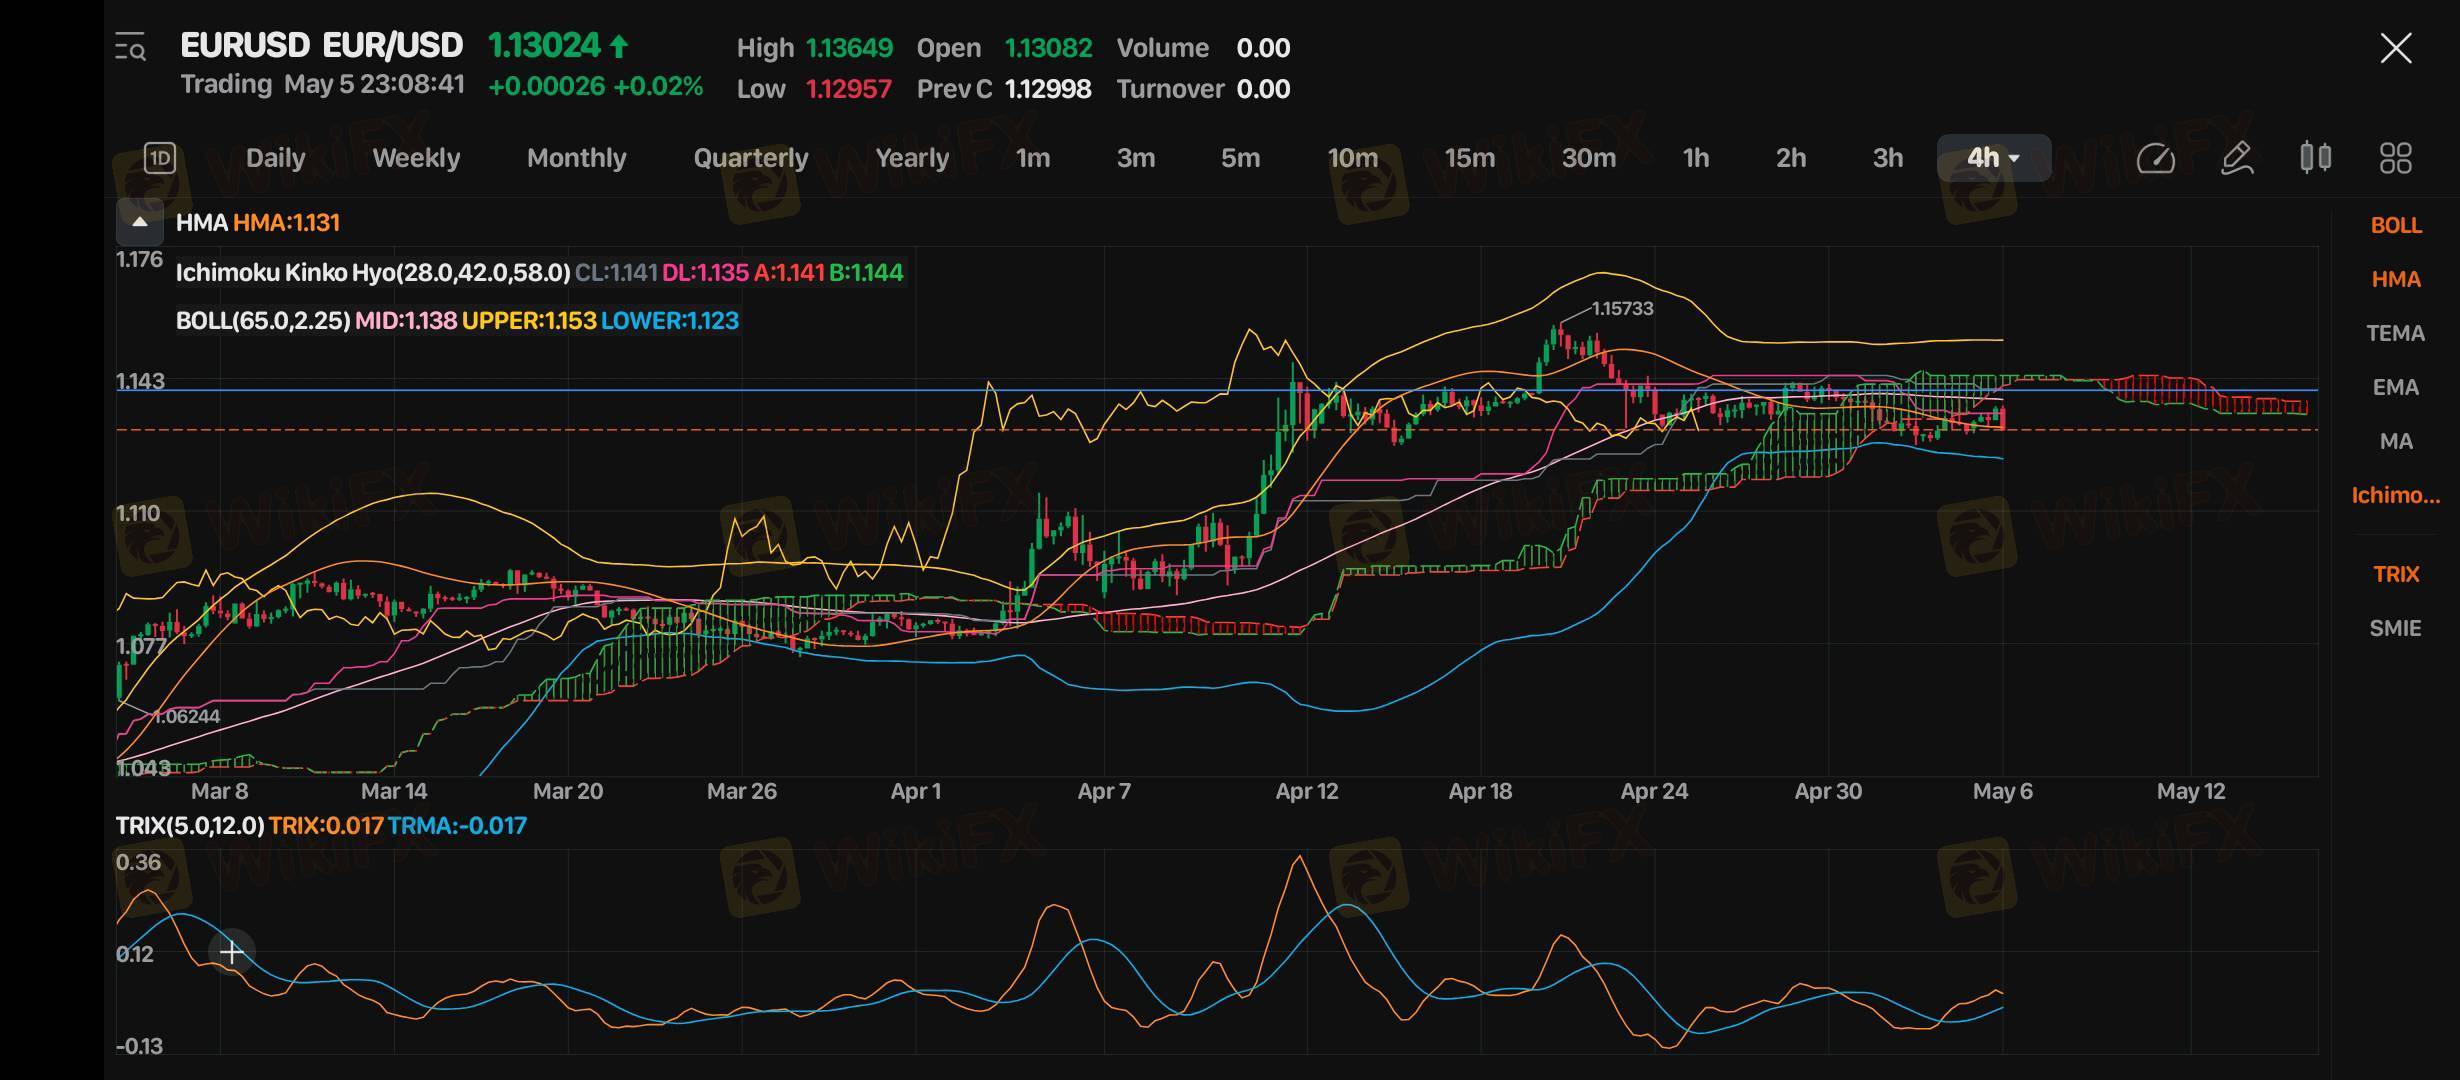Open the 4h timeframe dropdown
Screen dimensions: 2460x1080
pos(1993,158)
